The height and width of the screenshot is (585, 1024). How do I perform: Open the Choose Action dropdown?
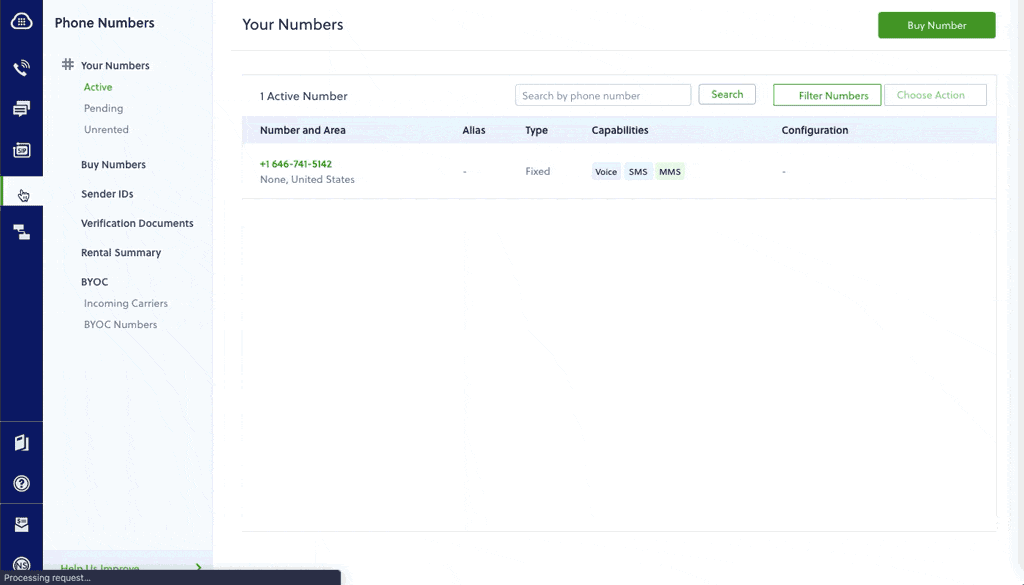(934, 94)
